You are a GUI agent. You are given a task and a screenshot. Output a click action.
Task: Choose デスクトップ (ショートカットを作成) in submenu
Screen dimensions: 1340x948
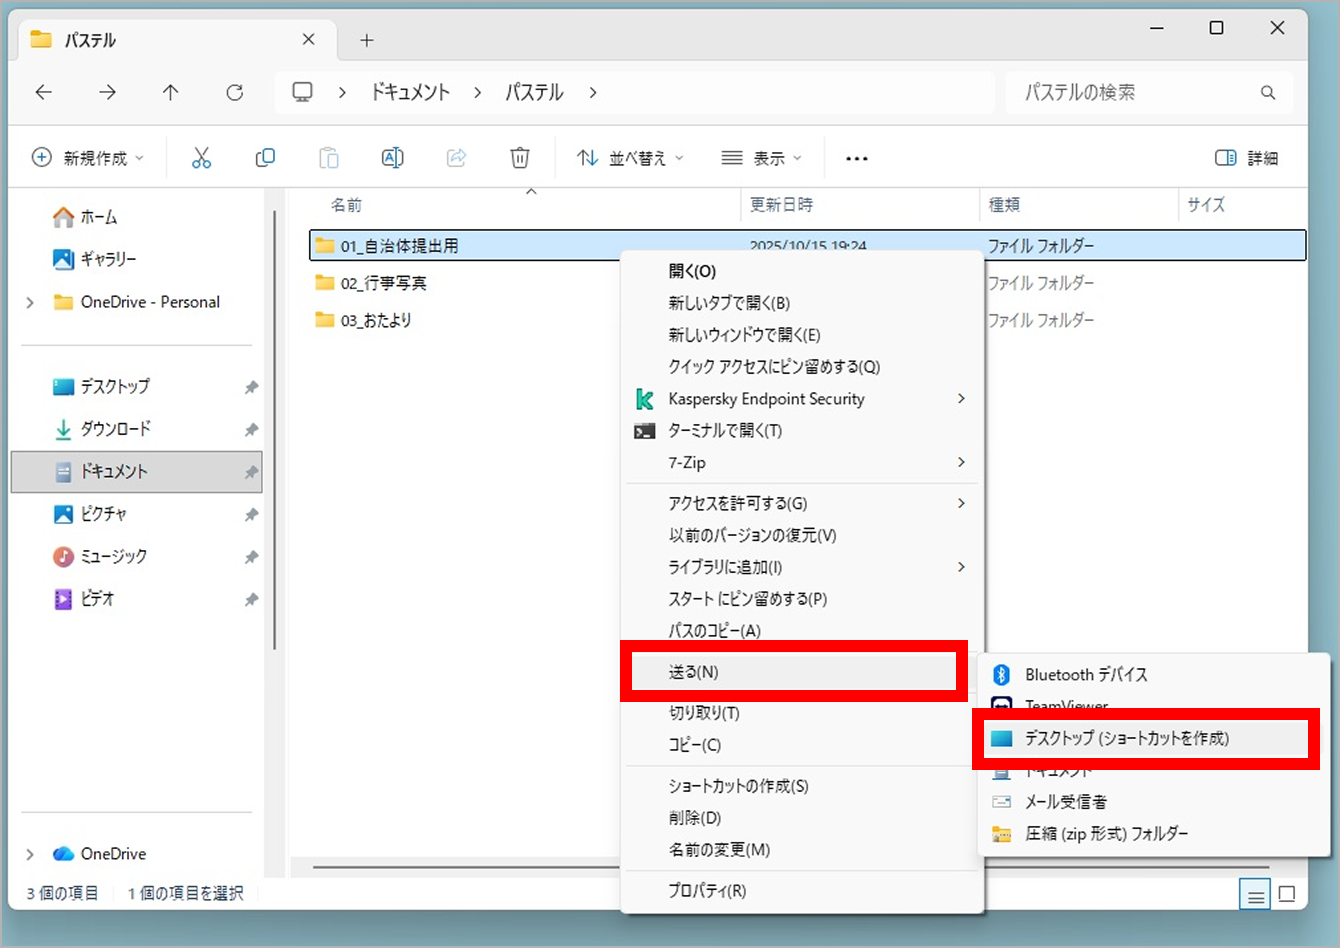tap(1126, 739)
